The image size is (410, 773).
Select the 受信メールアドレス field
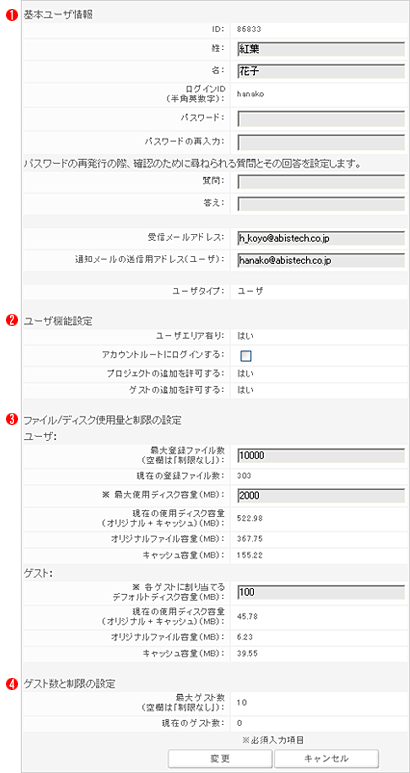tap(321, 238)
